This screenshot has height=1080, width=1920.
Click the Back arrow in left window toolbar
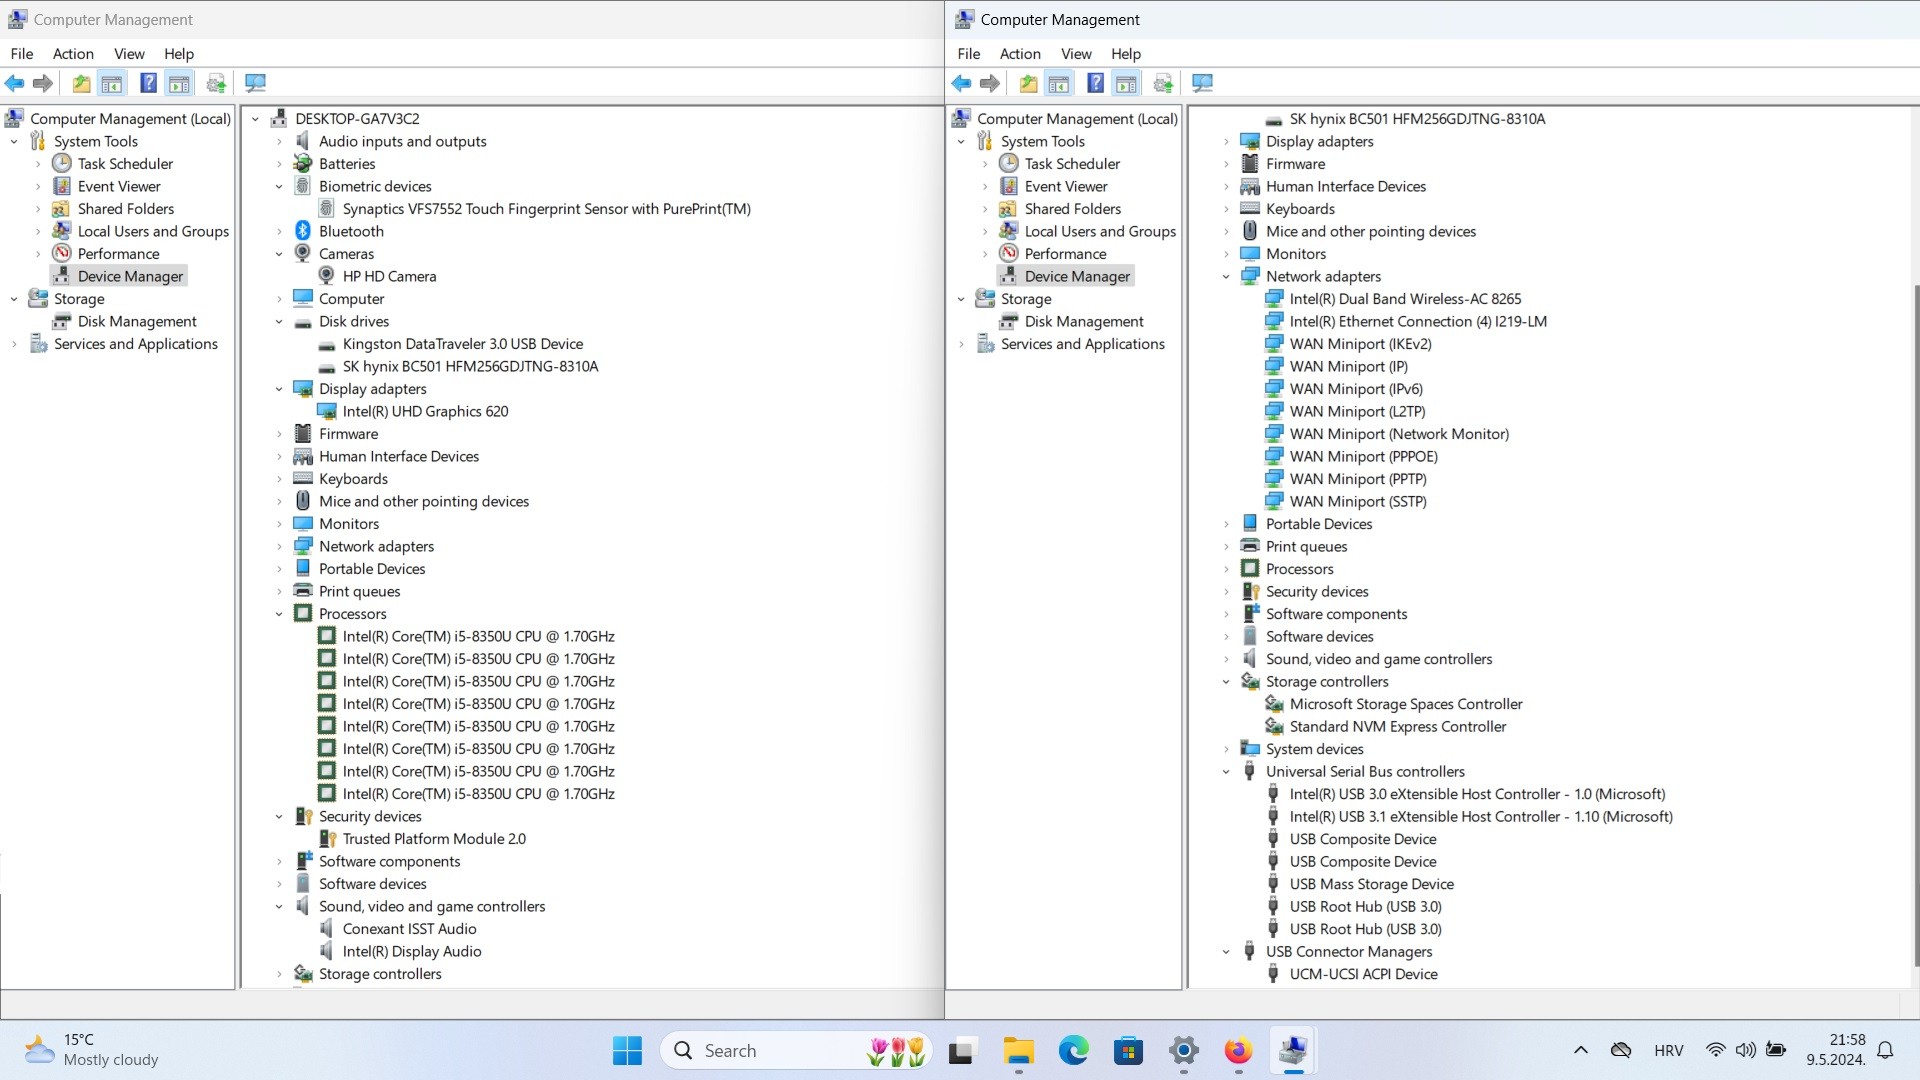click(x=14, y=84)
